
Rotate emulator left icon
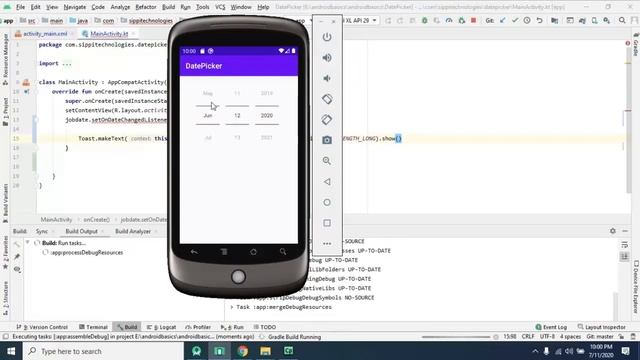click(x=327, y=99)
